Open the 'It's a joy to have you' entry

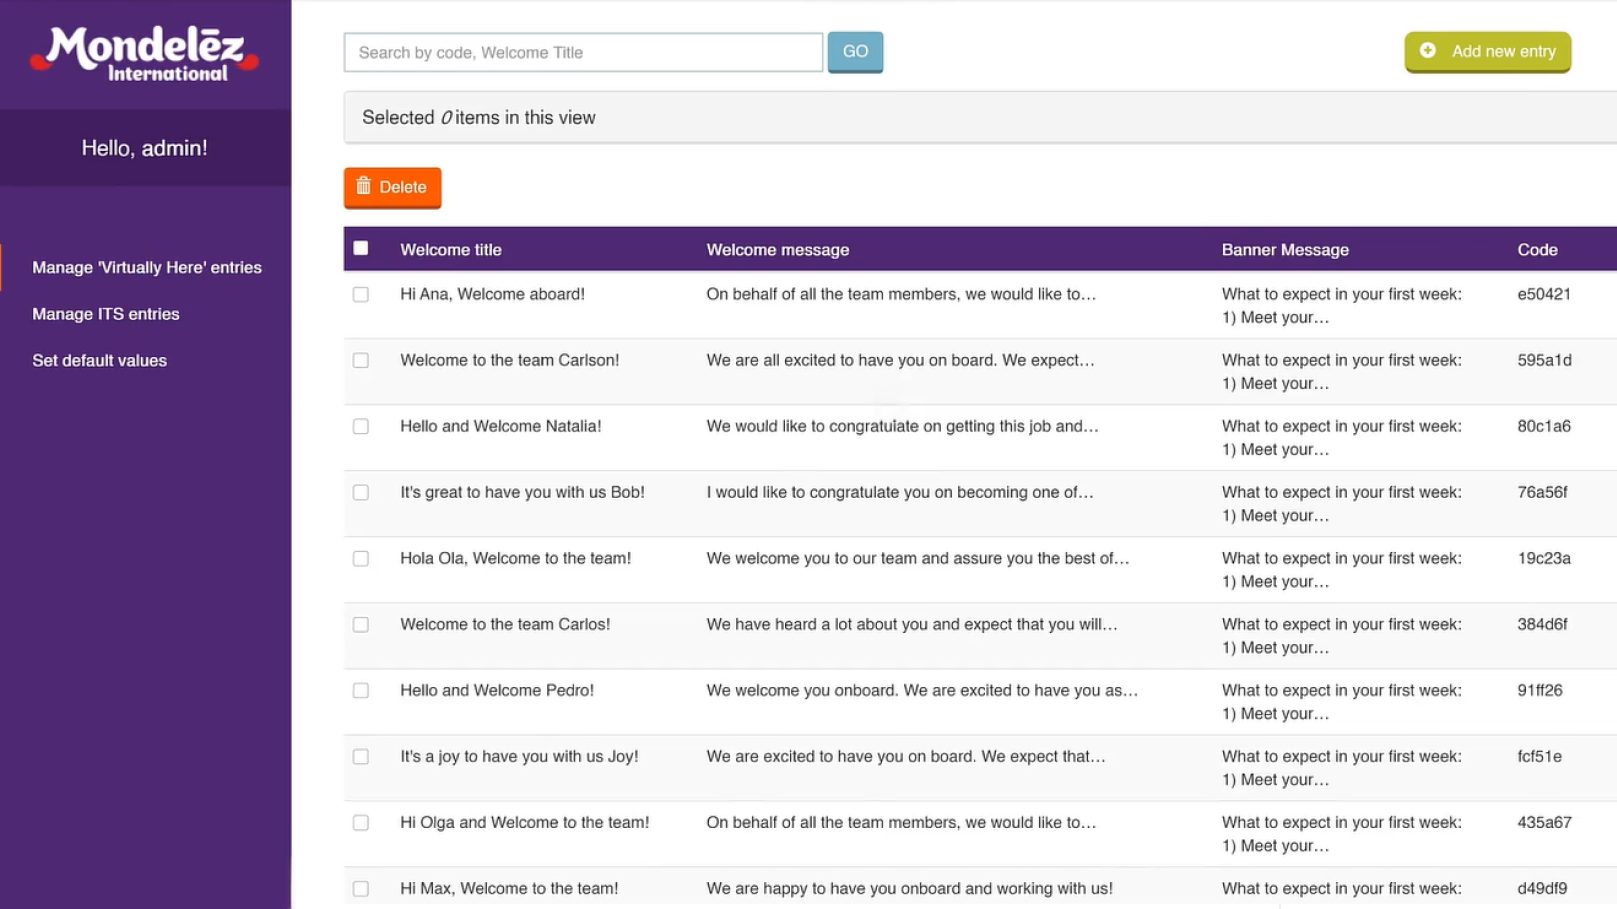519,757
